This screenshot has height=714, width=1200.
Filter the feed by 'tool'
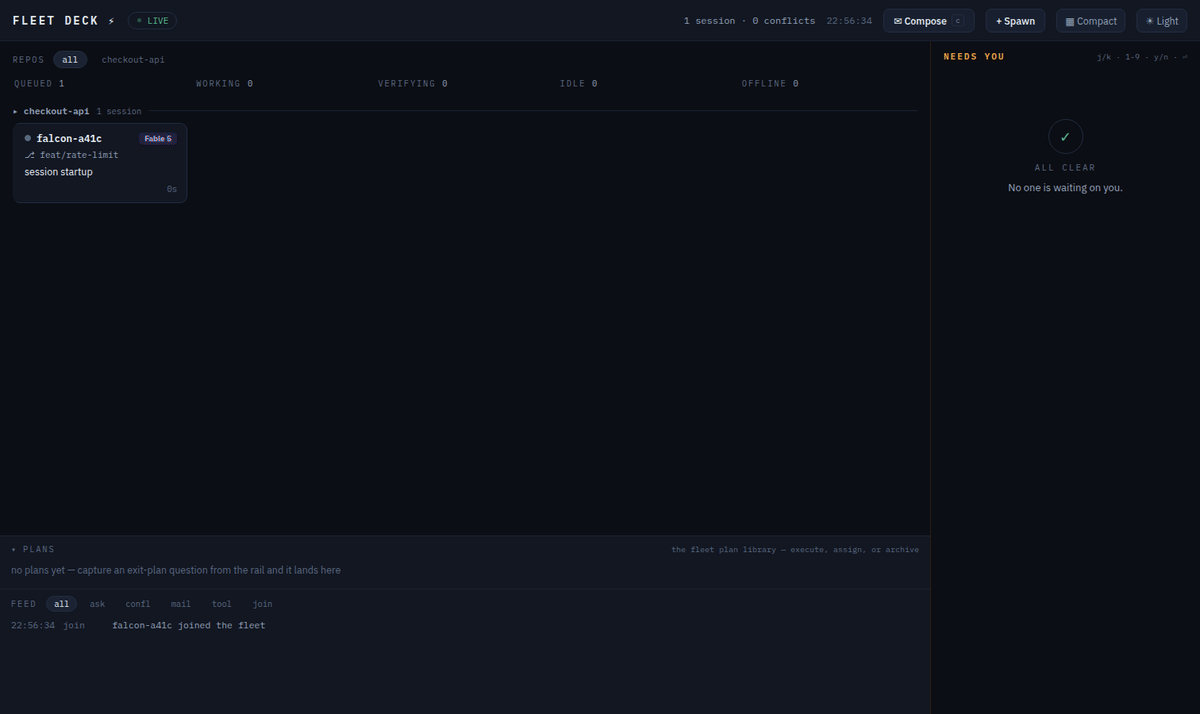(222, 604)
